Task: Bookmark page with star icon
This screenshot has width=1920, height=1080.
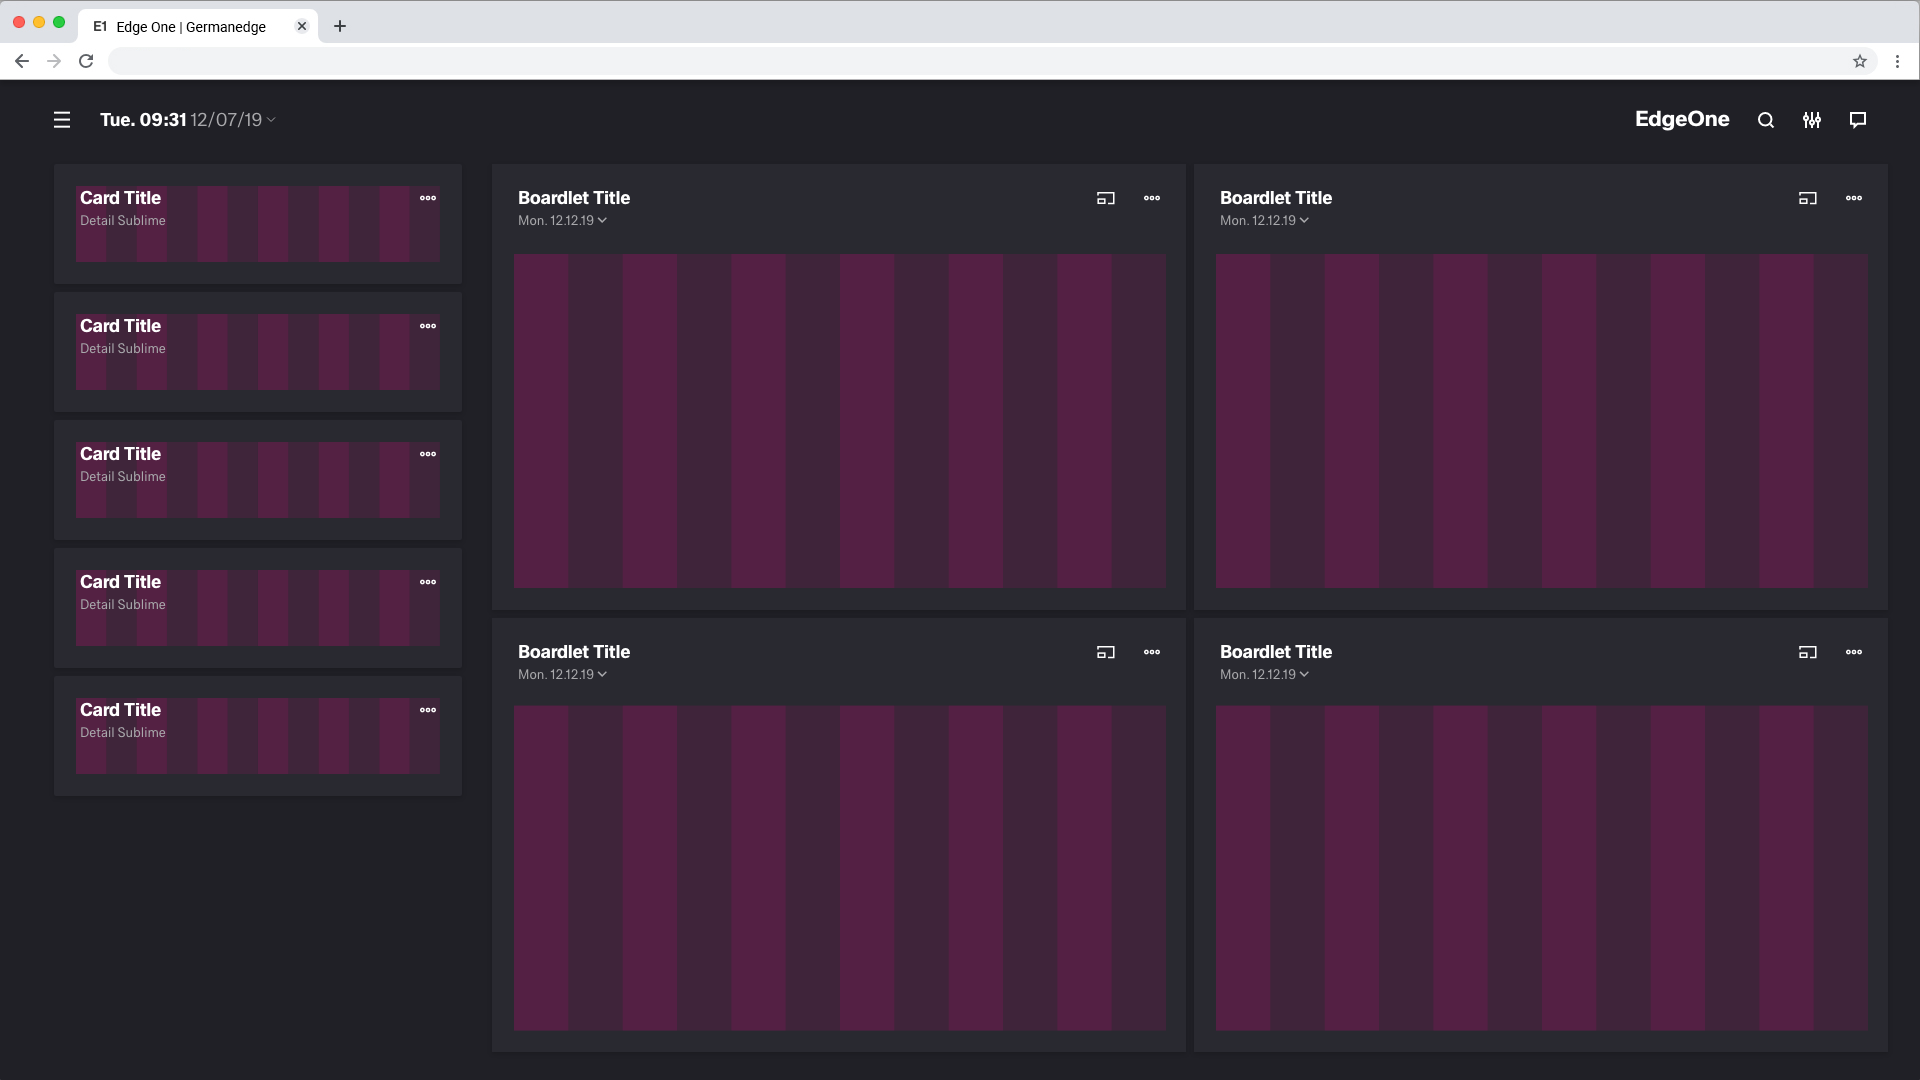Action: [1860, 61]
